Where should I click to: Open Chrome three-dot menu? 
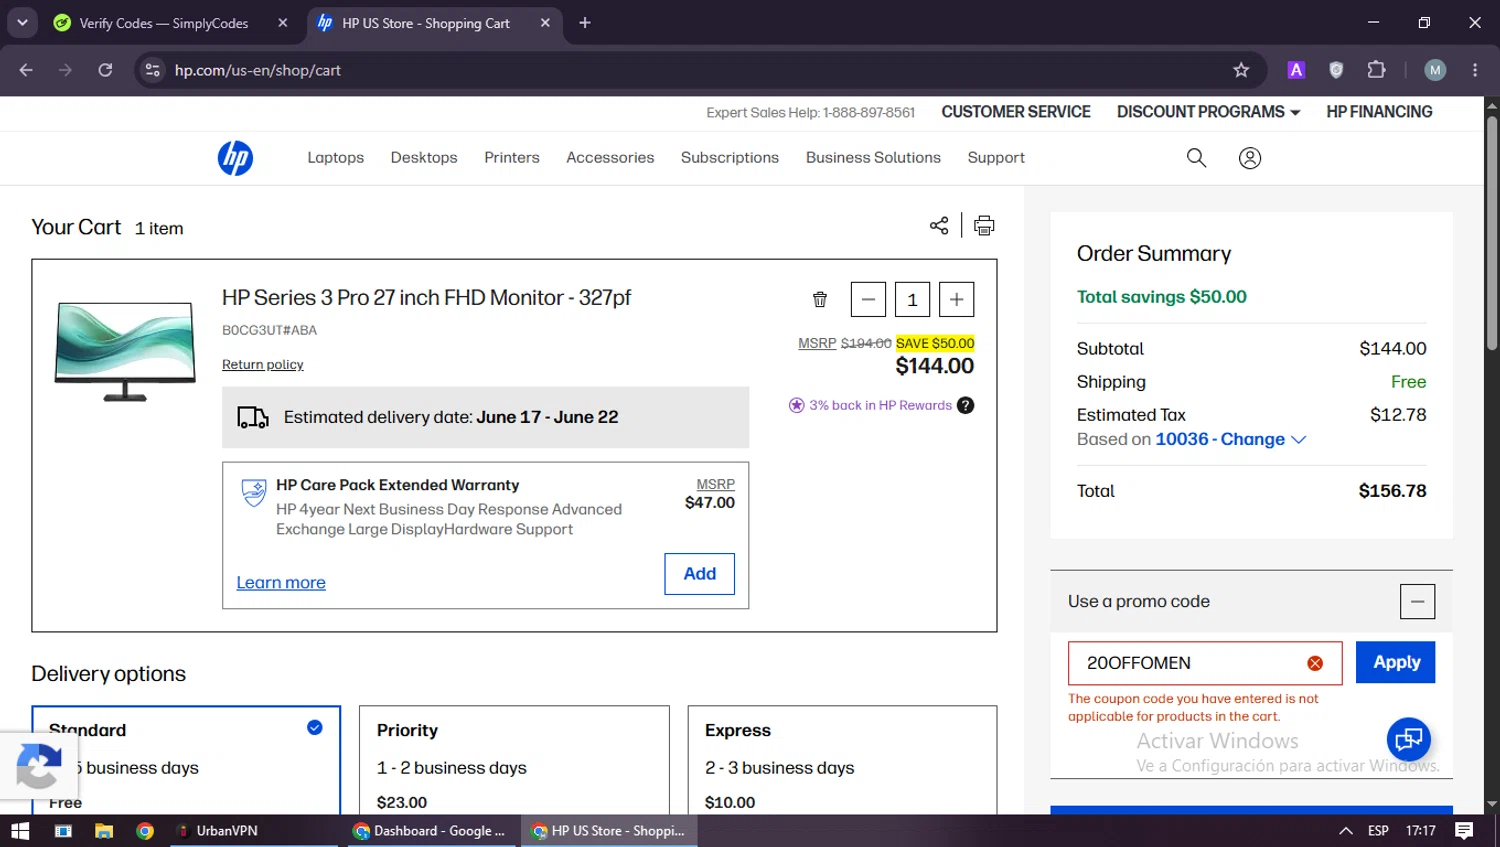[1475, 70]
